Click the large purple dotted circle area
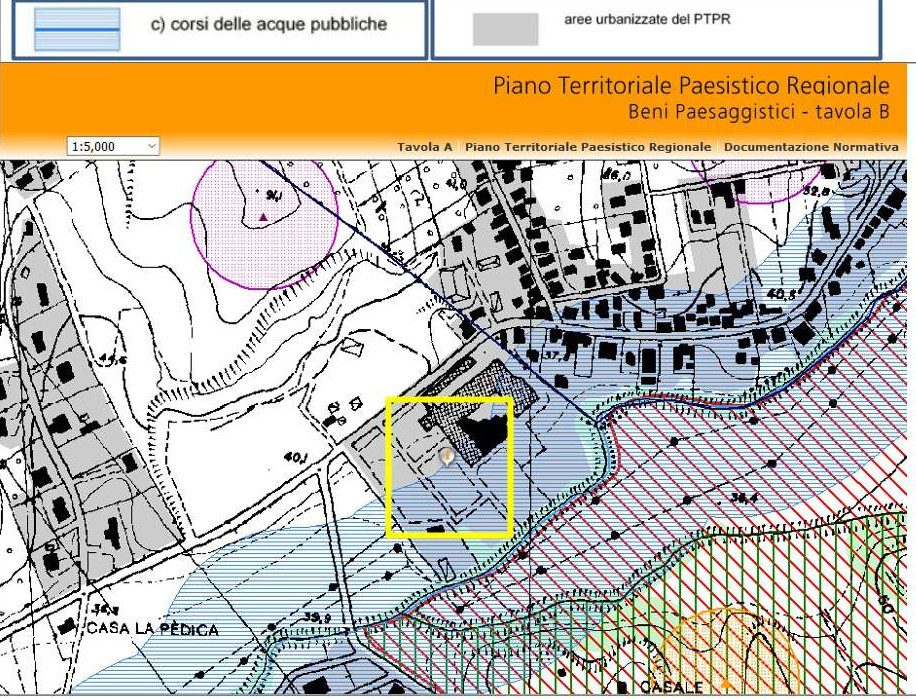916x699 pixels. (265, 224)
